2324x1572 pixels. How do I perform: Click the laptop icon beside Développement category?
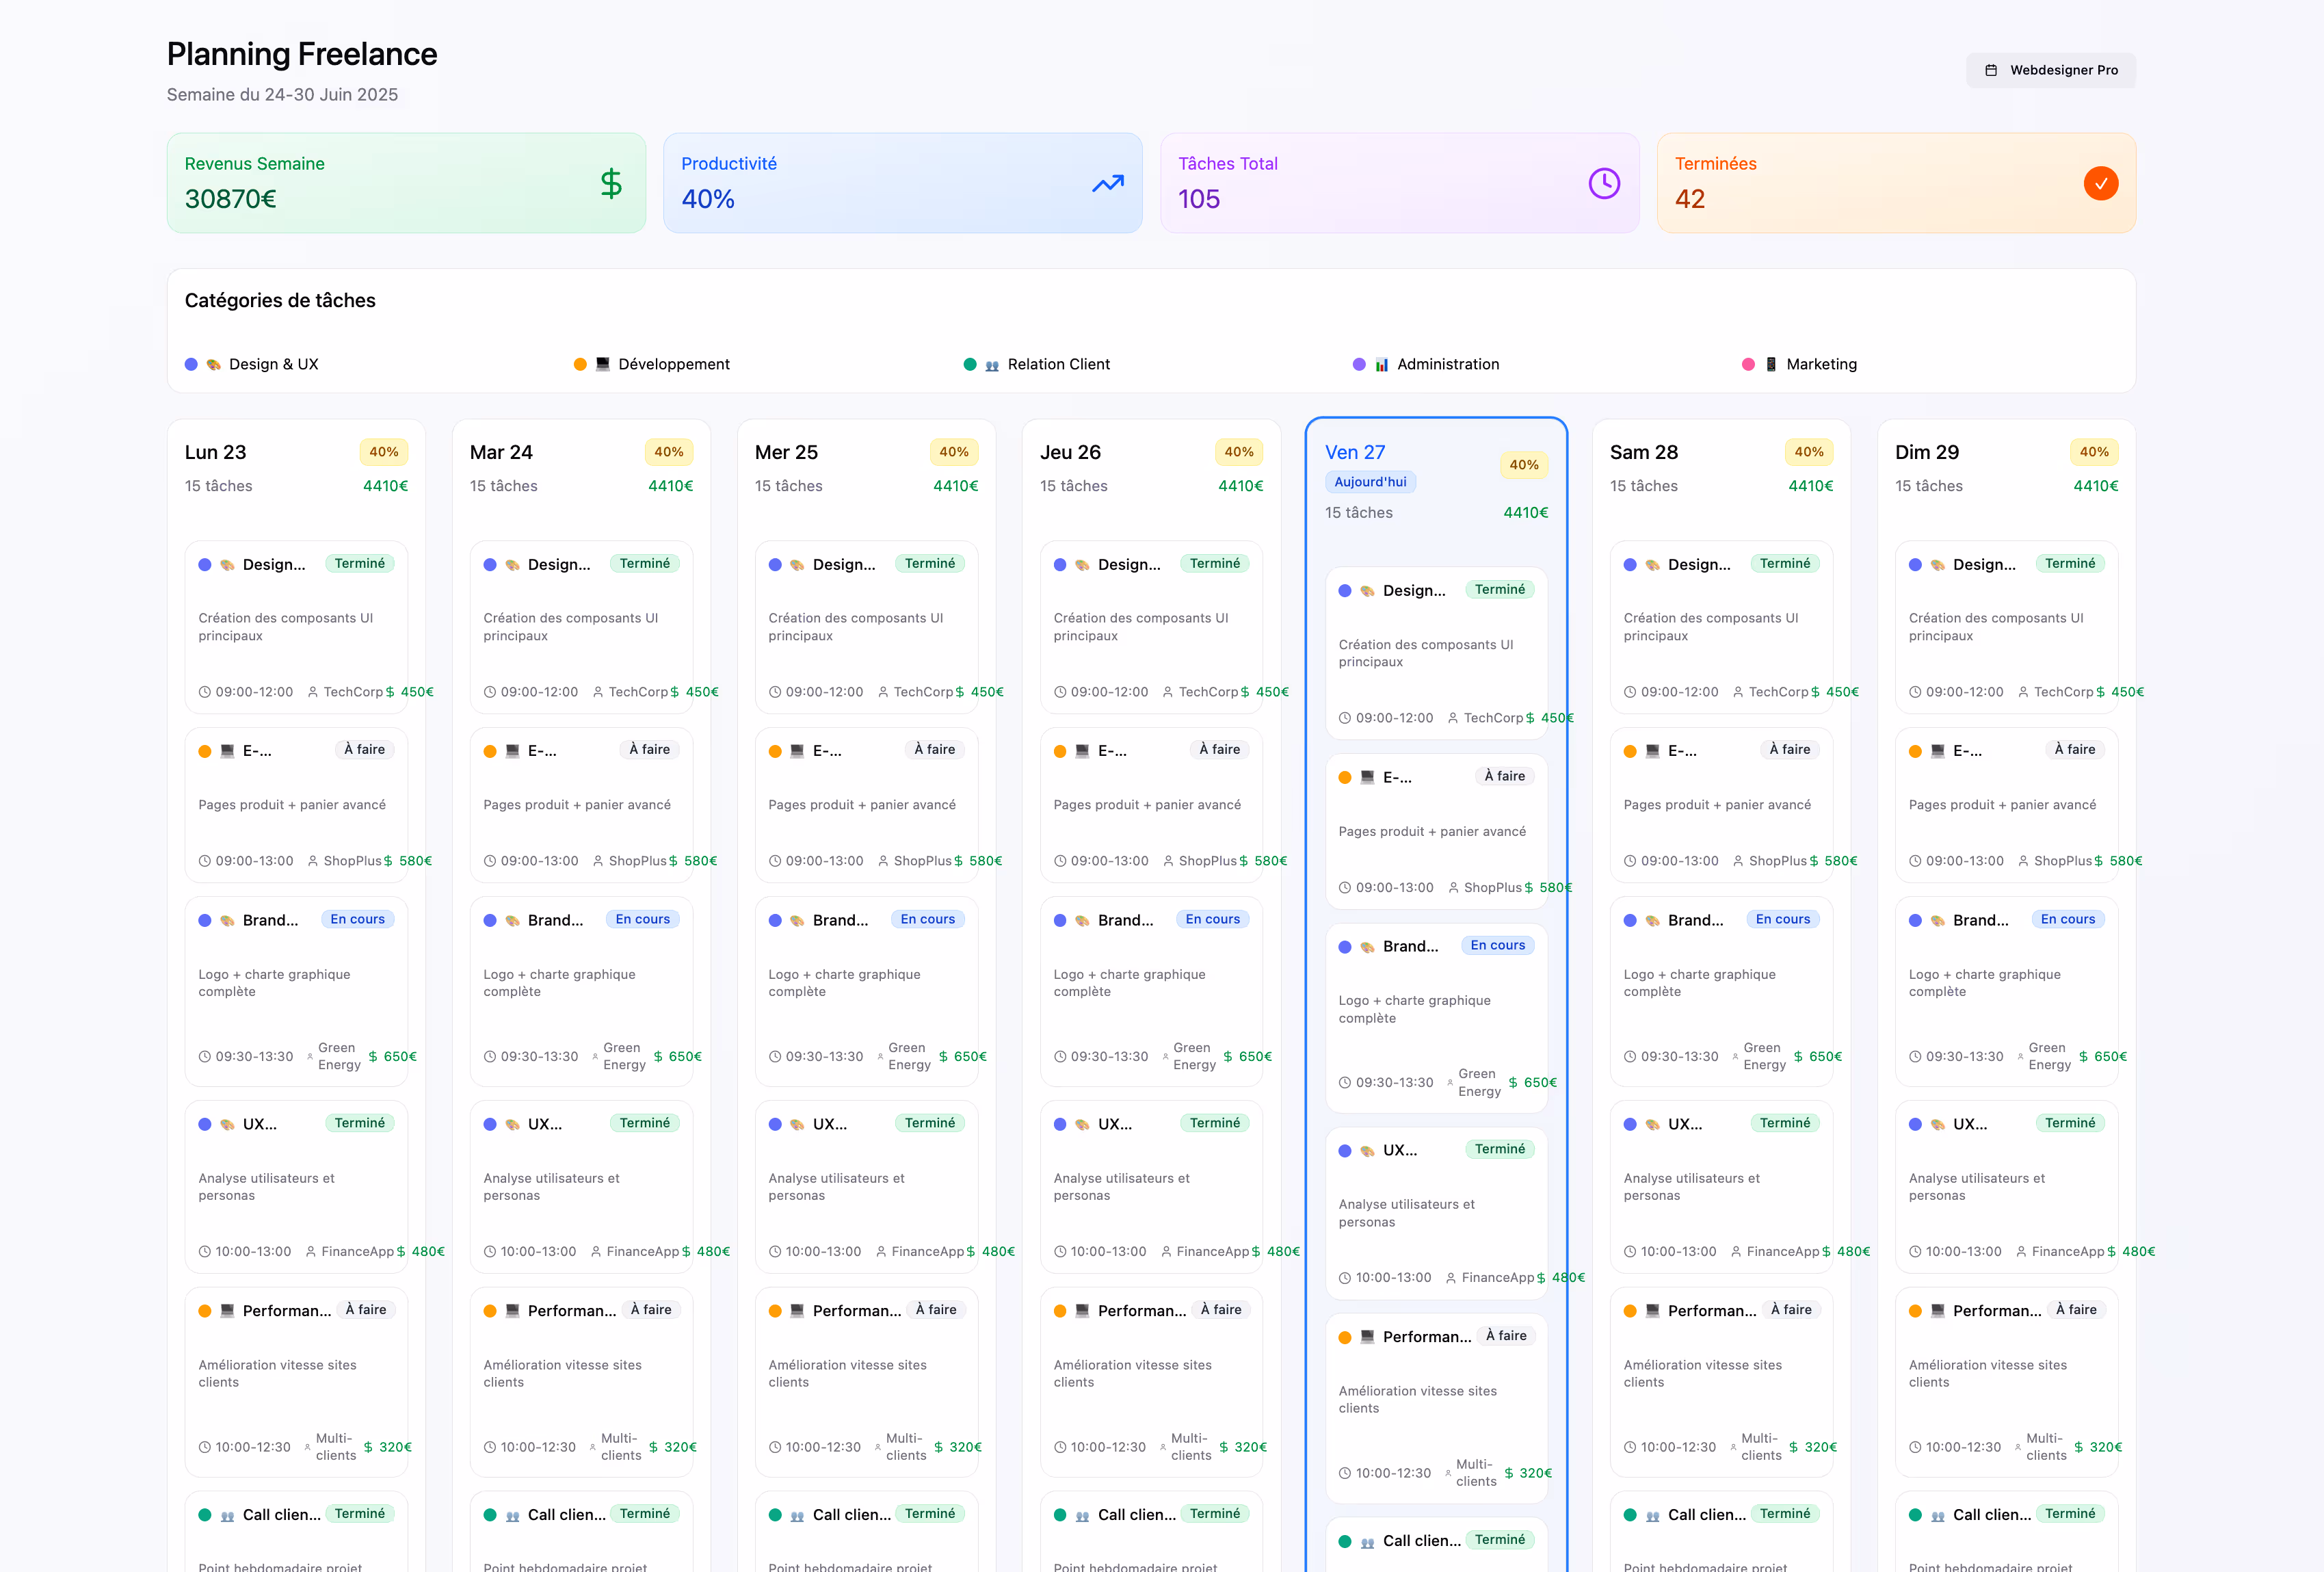click(x=603, y=365)
